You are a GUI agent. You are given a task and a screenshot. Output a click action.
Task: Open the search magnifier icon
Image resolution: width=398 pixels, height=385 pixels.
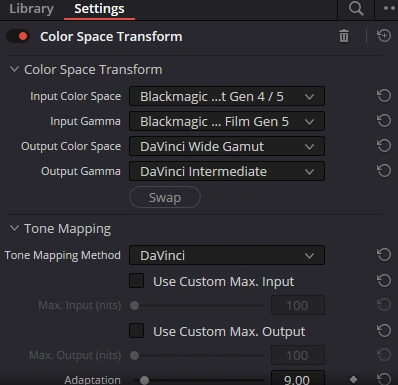356,9
